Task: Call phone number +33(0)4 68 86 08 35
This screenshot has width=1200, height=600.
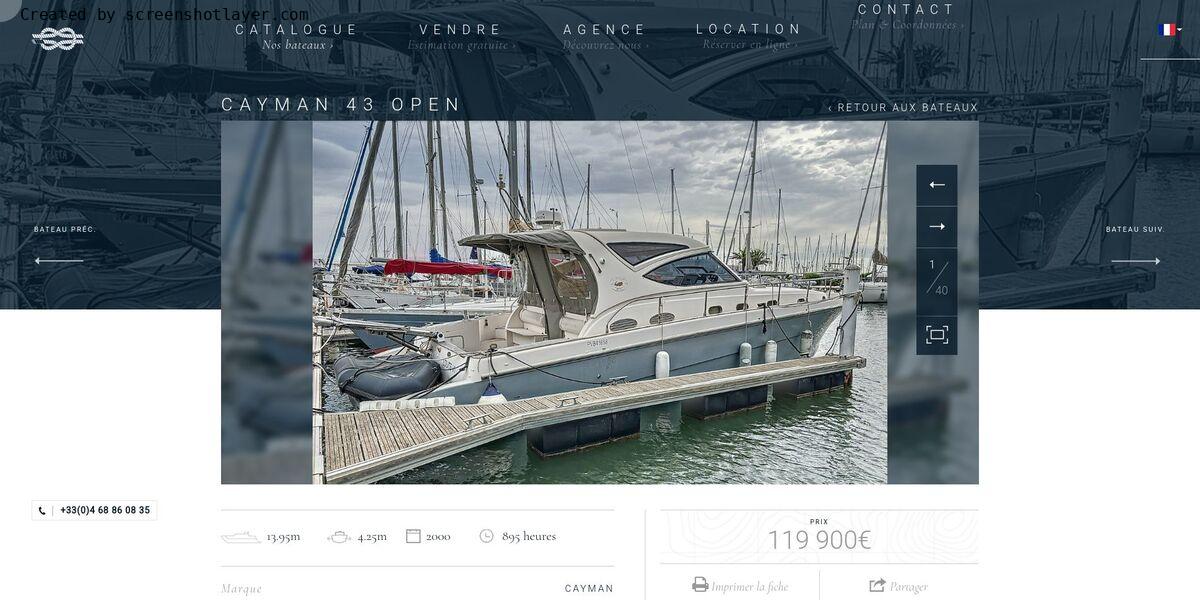Action: (105, 511)
